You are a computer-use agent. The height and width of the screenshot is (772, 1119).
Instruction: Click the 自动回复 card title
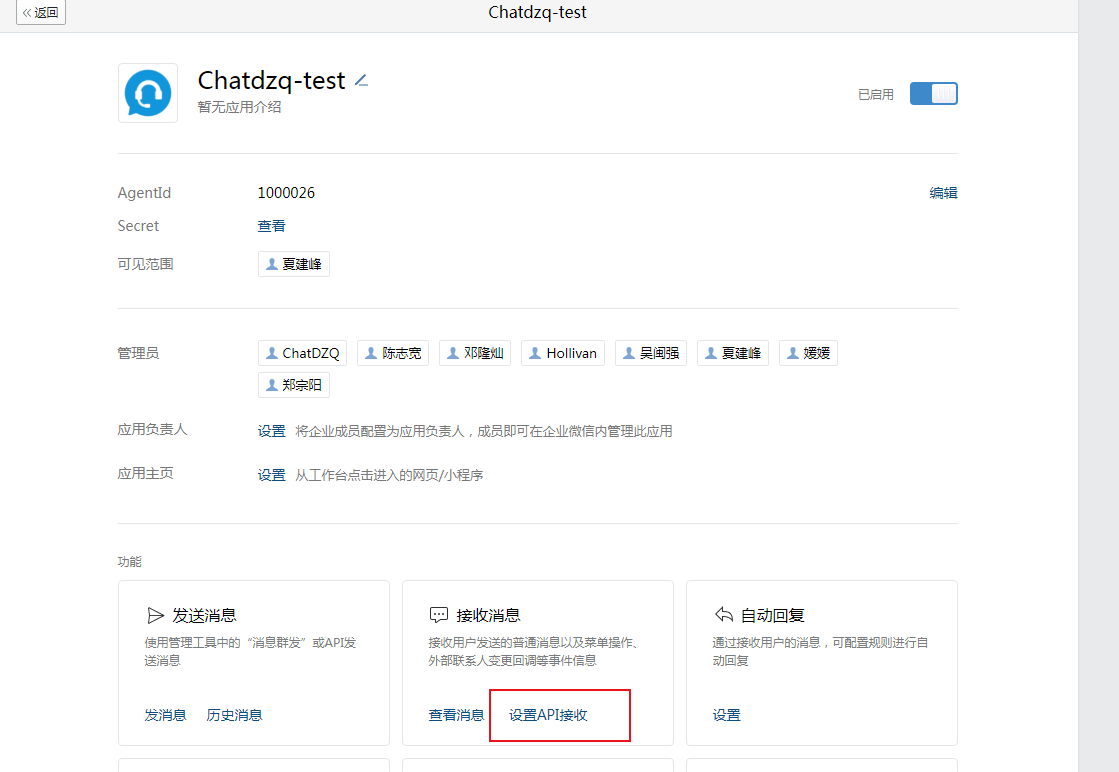pos(773,615)
